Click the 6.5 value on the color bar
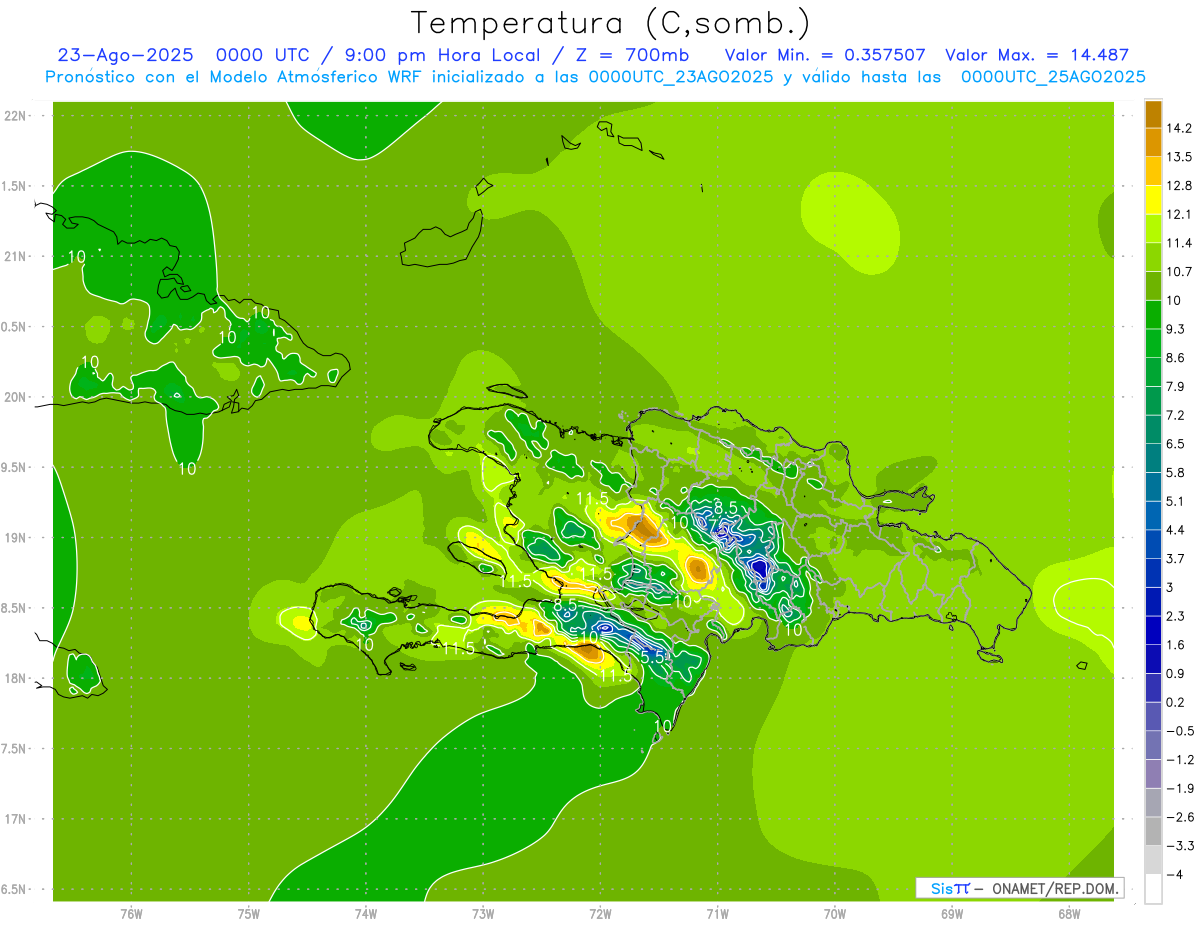This screenshot has width=1200, height=927. [1175, 444]
